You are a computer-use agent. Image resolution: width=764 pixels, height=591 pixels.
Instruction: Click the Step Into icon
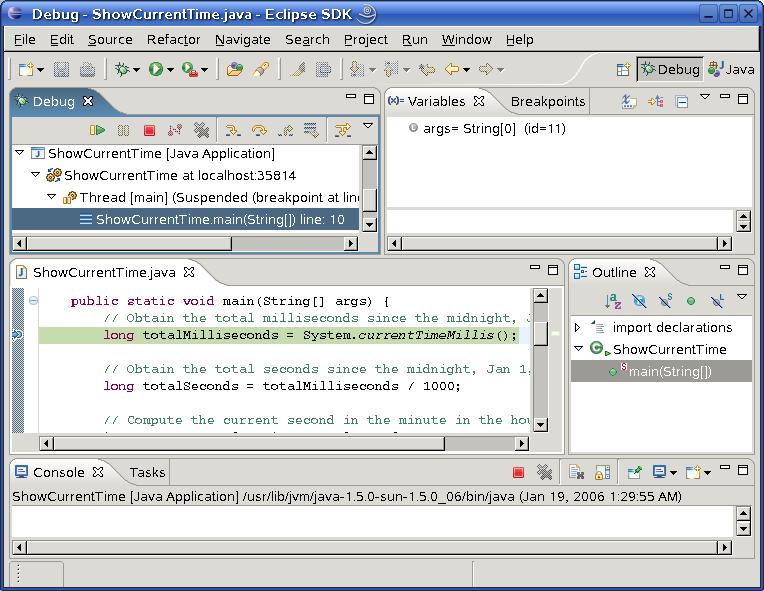233,130
